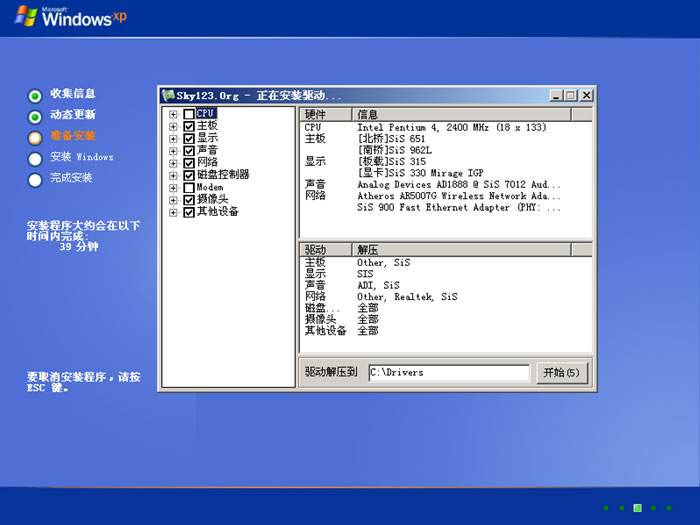This screenshot has height=525, width=700.
Task: Expand the 网络 tree node
Action: 173,163
